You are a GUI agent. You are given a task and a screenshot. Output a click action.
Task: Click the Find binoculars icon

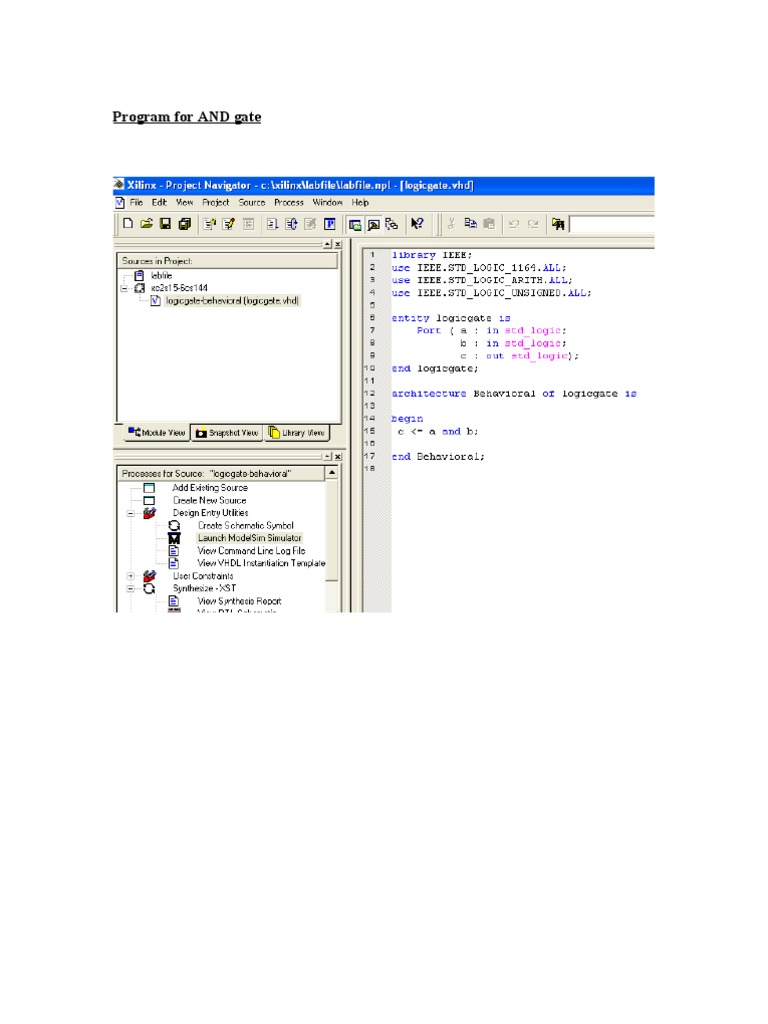click(x=558, y=224)
